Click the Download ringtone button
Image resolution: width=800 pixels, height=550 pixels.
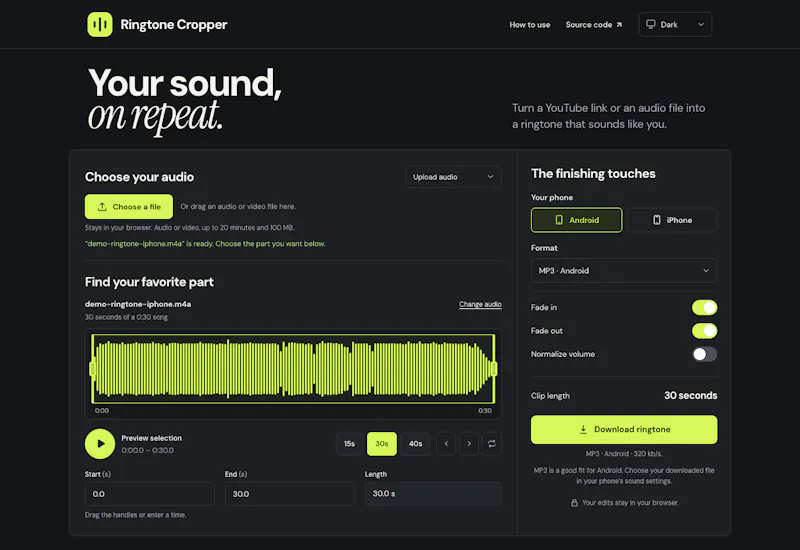tap(624, 430)
